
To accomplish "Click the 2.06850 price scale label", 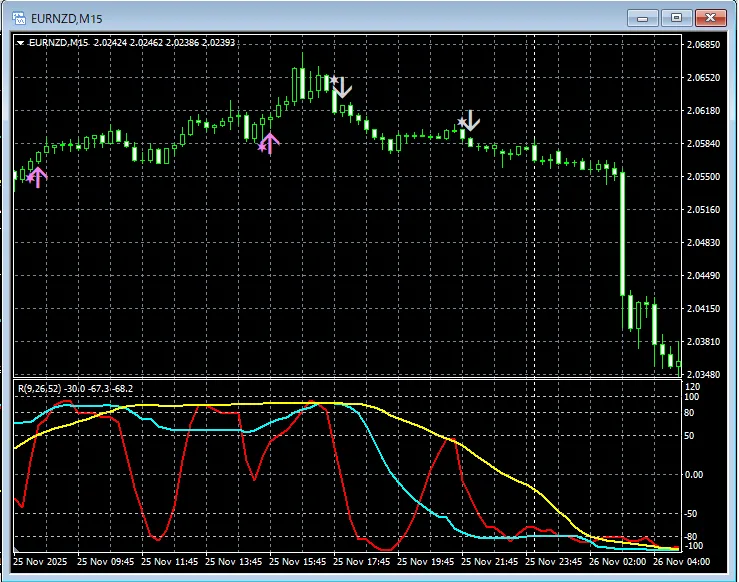I will [704, 45].
